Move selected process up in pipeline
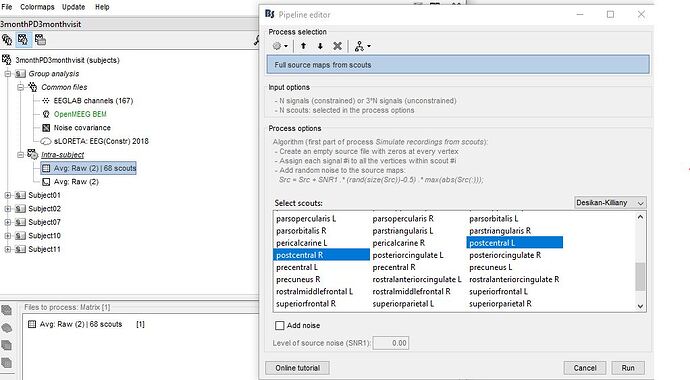Screen dimensions: 690x380 (303, 46)
